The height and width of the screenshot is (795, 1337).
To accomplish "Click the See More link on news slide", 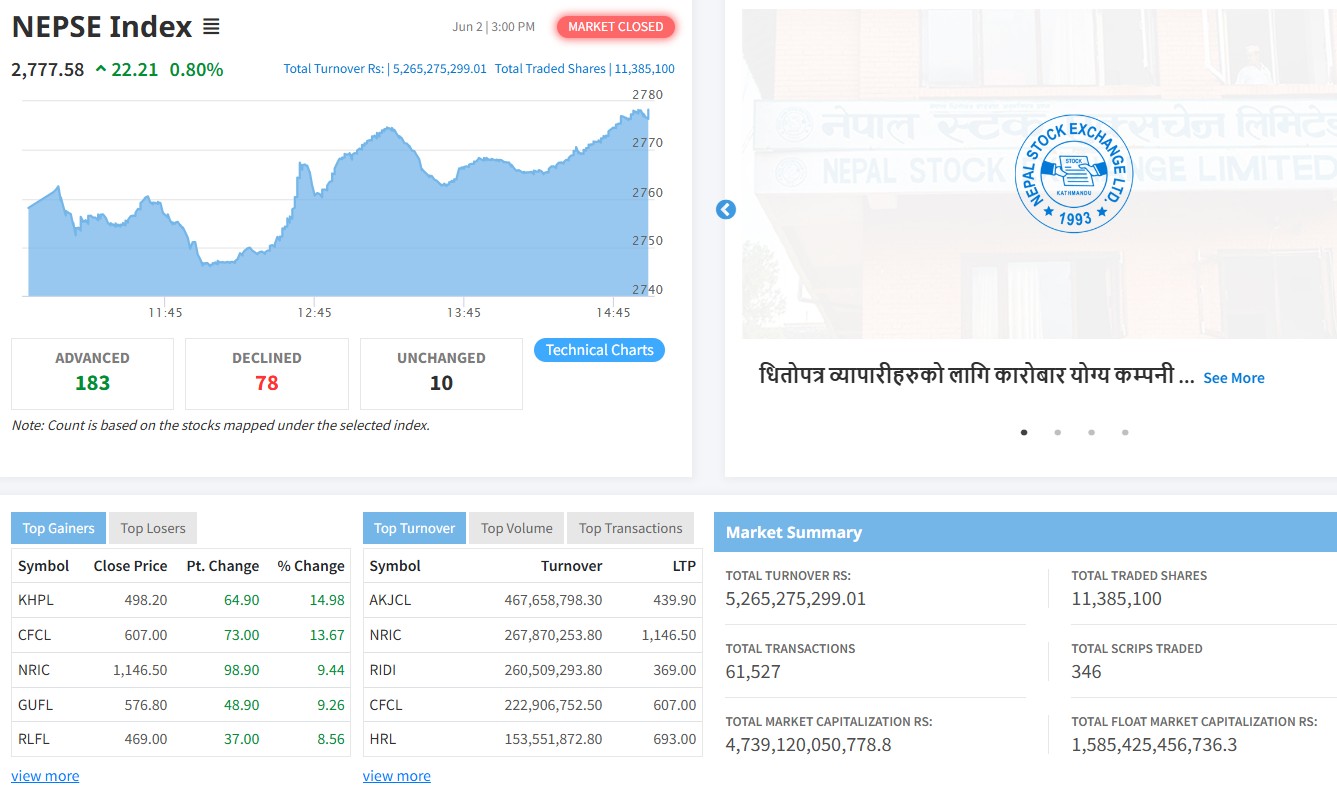I will coord(1234,378).
